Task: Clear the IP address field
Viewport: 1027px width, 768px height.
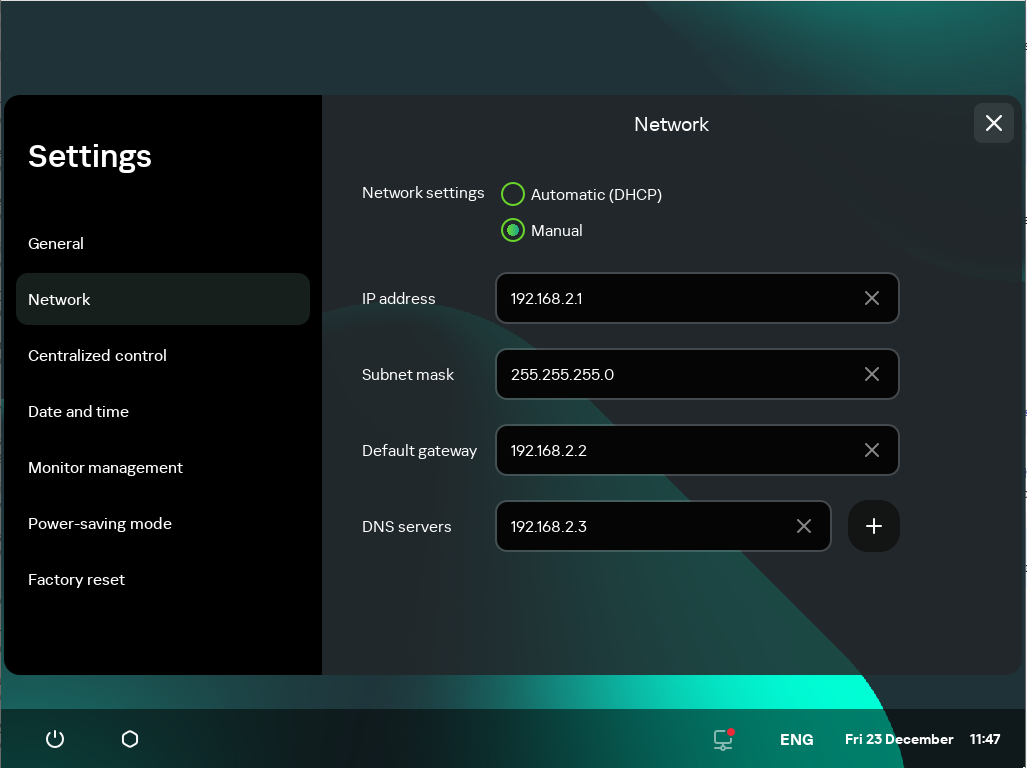Action: [871, 298]
